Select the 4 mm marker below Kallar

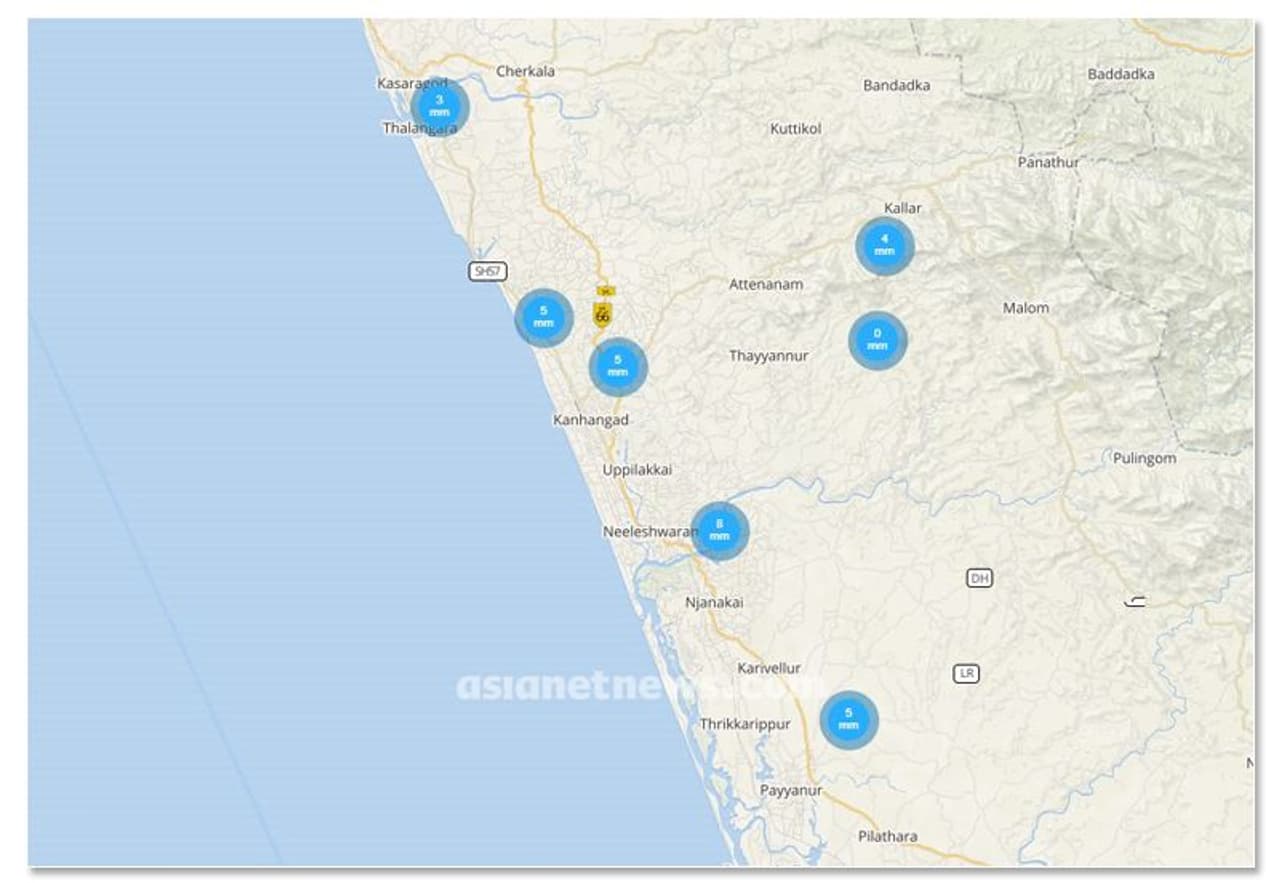point(884,246)
